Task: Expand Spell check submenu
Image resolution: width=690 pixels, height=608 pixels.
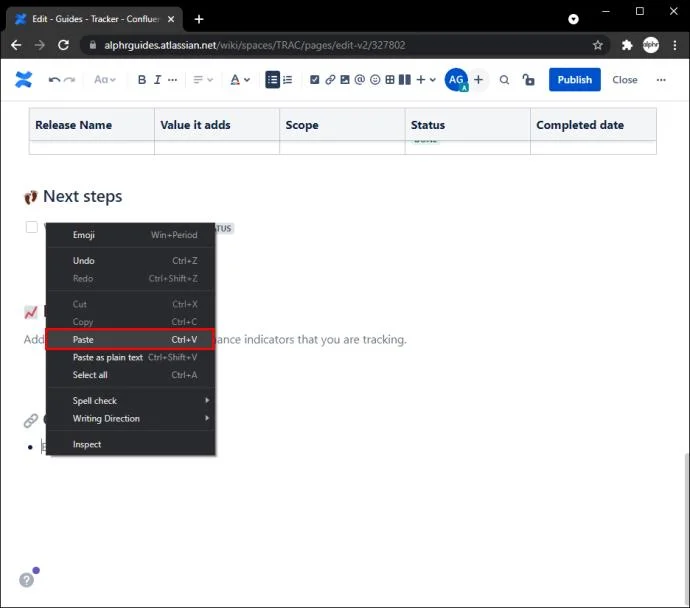Action: 131,401
